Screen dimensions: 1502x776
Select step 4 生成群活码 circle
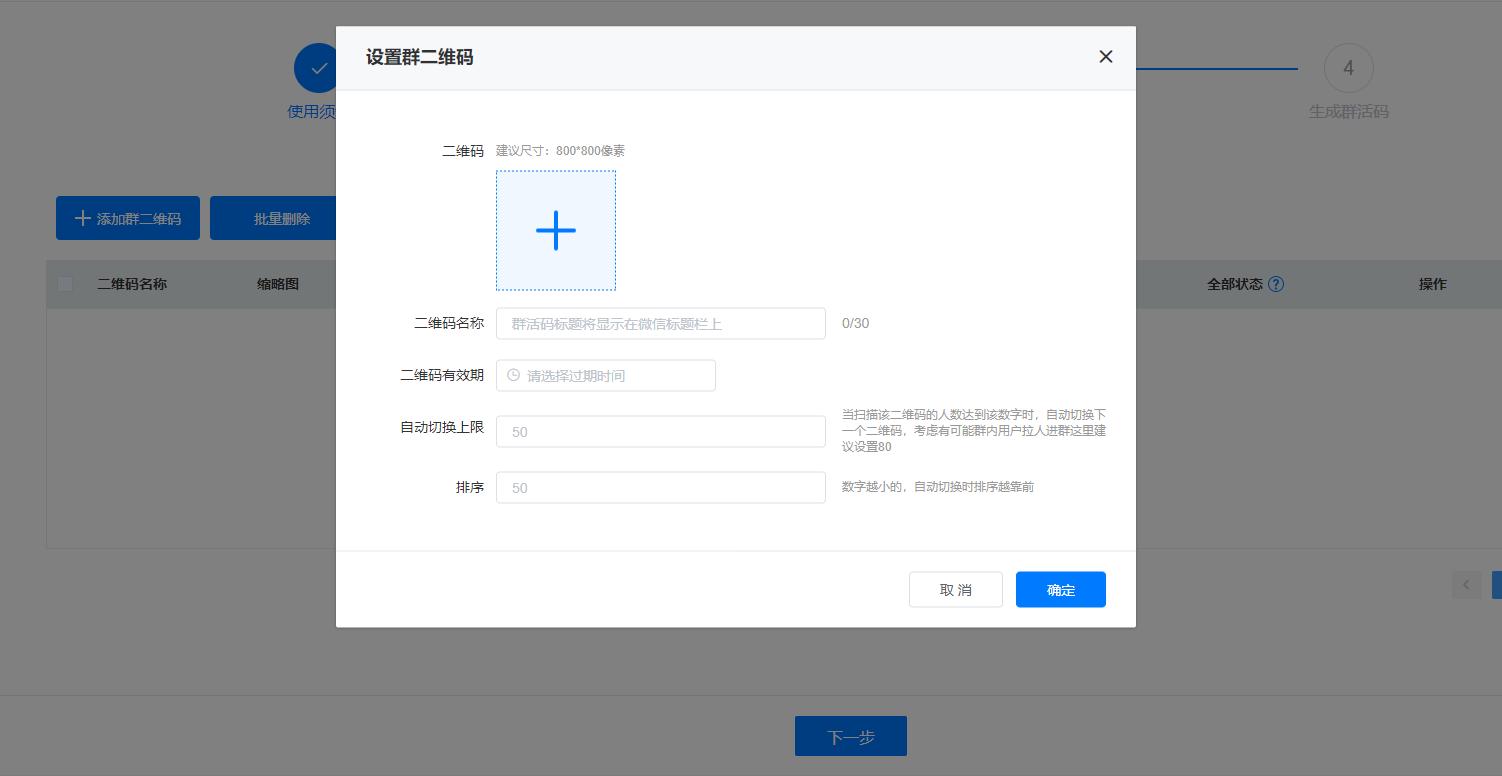click(x=1348, y=68)
